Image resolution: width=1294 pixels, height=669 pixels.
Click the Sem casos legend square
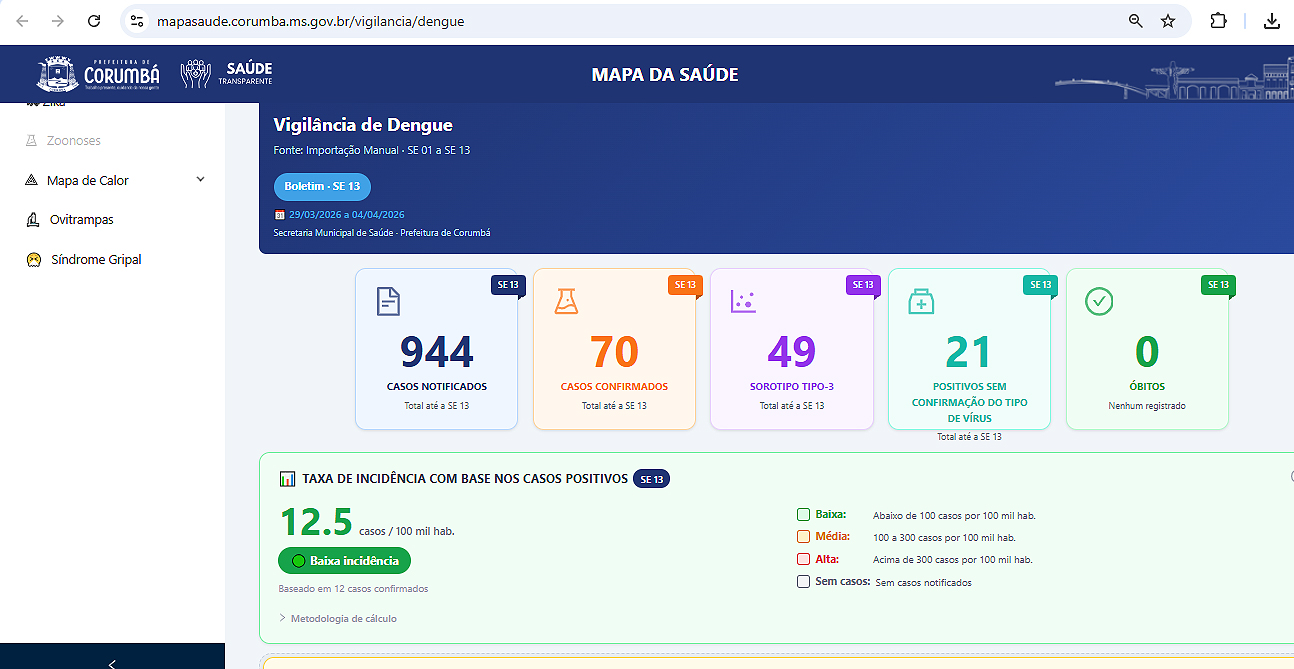[803, 582]
